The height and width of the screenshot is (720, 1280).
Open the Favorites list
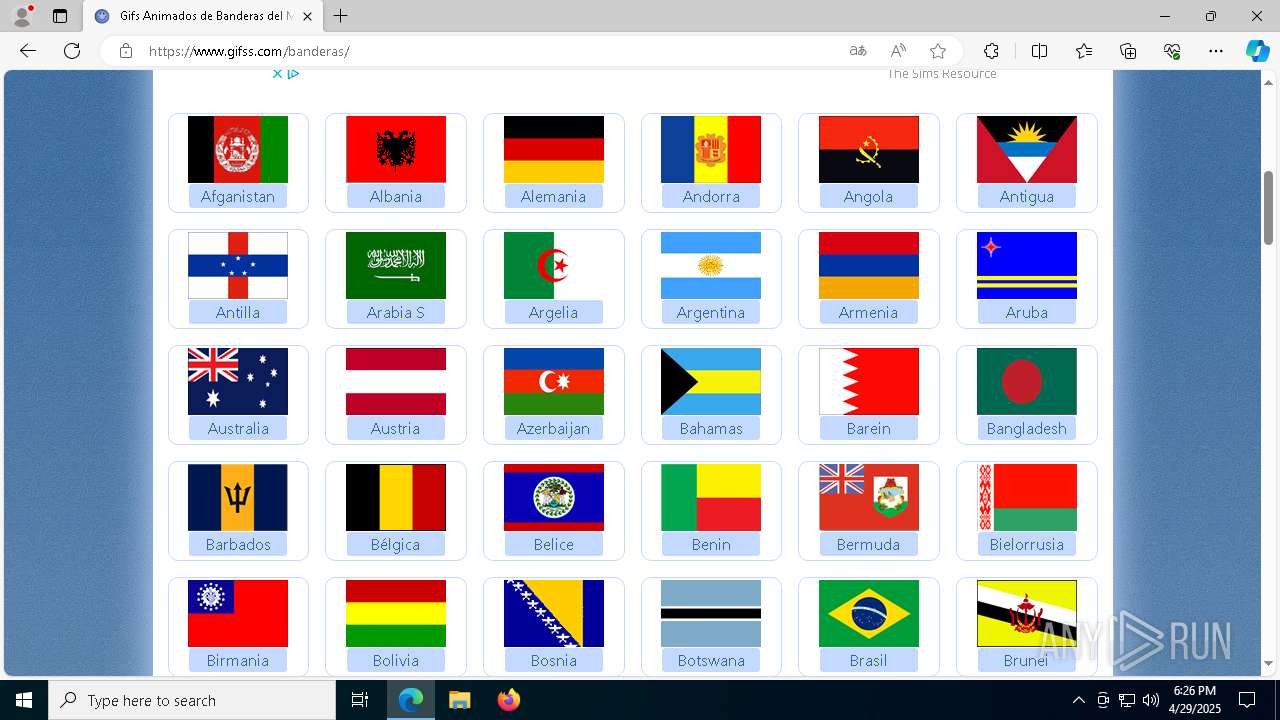click(x=1084, y=51)
